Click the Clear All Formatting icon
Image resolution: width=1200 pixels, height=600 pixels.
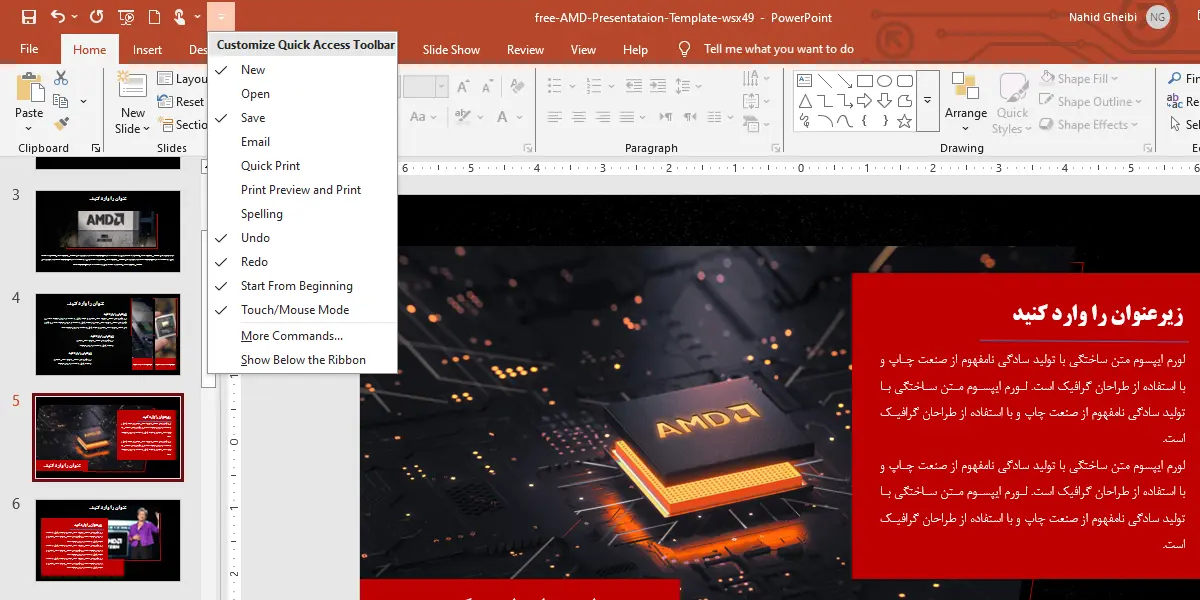coord(518,85)
